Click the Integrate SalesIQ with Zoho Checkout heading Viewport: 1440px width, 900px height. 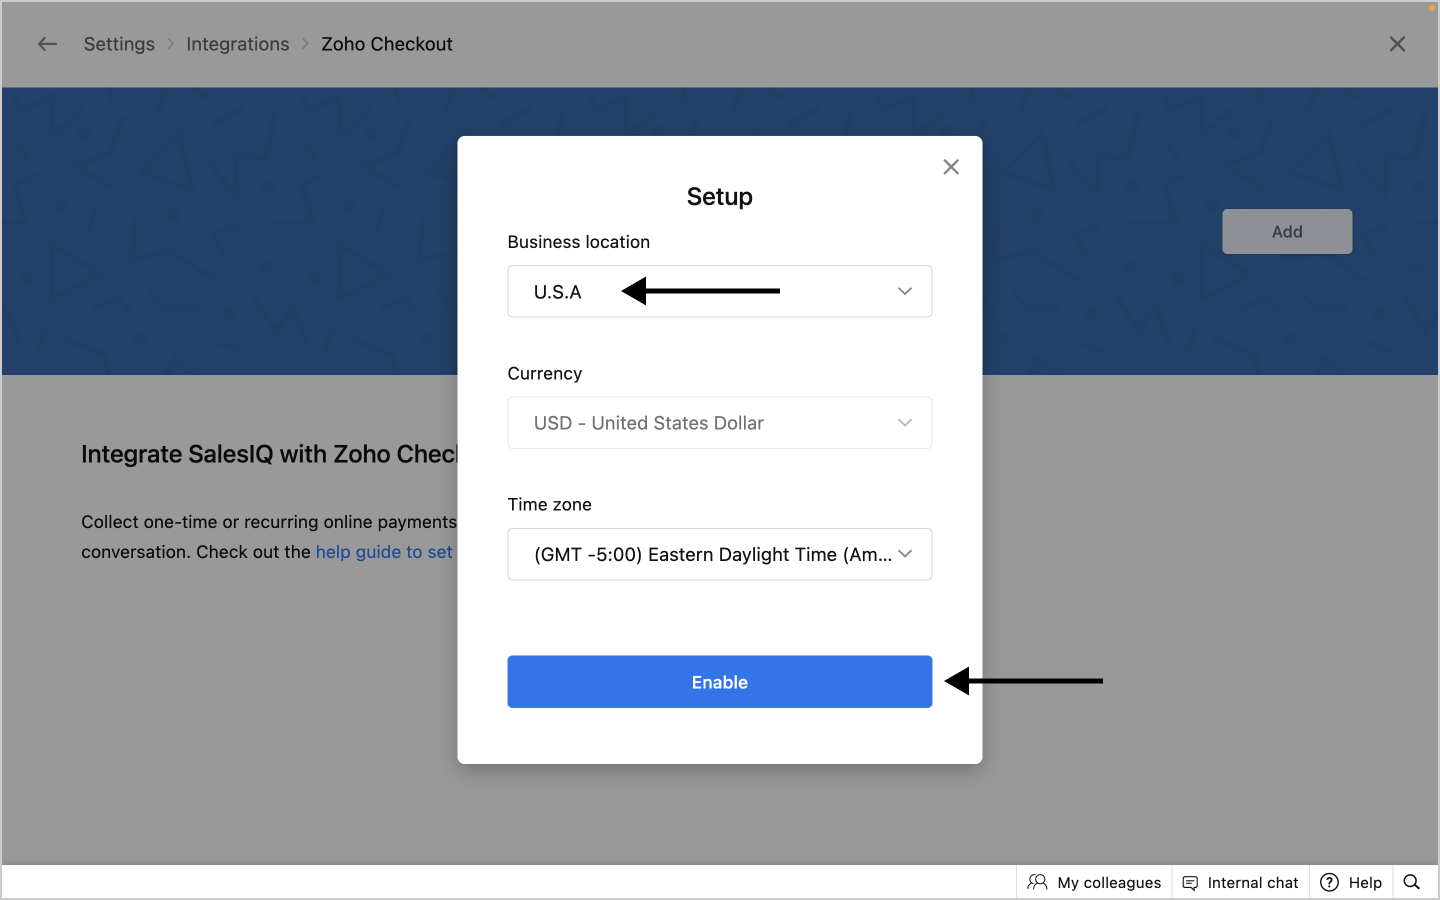(269, 454)
